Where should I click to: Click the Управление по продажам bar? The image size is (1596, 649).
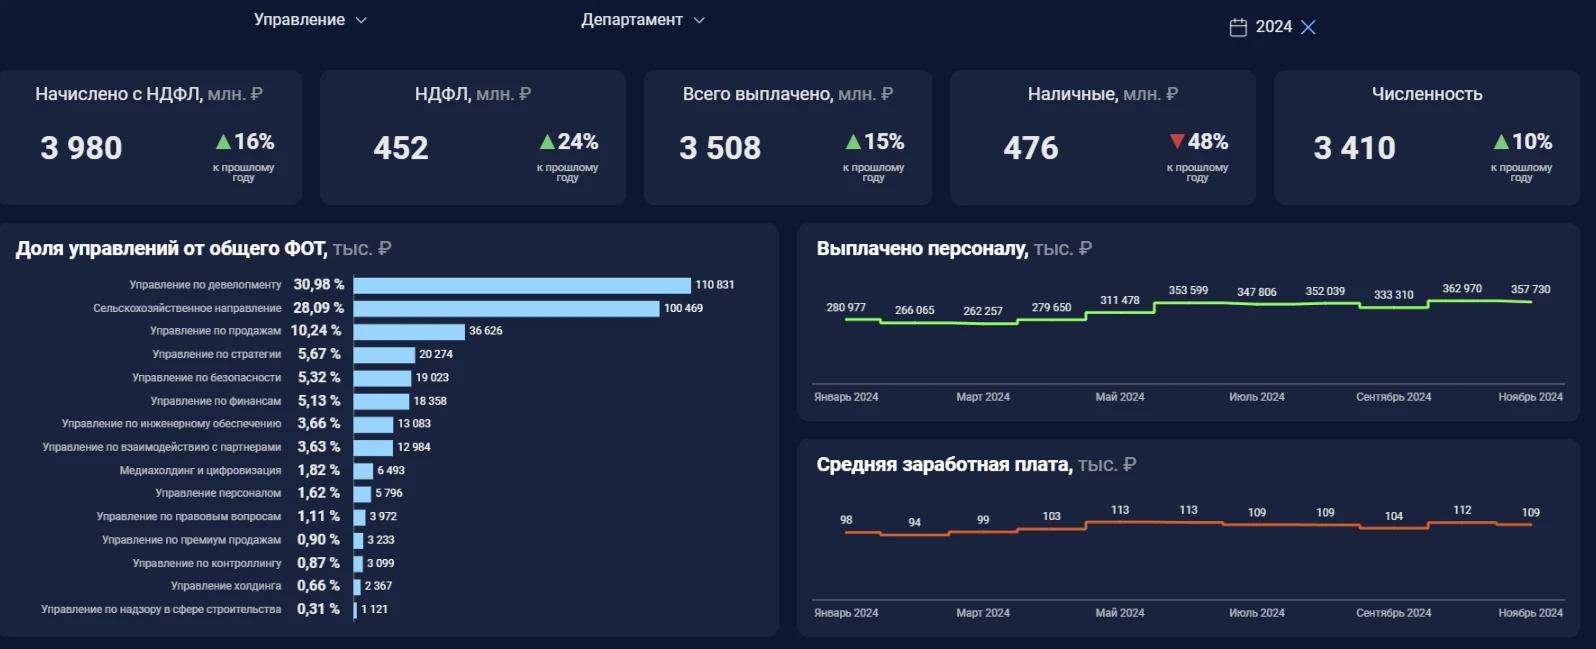[409, 331]
